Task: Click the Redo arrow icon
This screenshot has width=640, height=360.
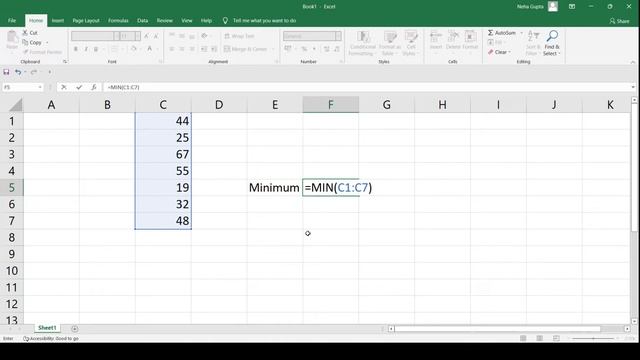Action: click(x=33, y=72)
